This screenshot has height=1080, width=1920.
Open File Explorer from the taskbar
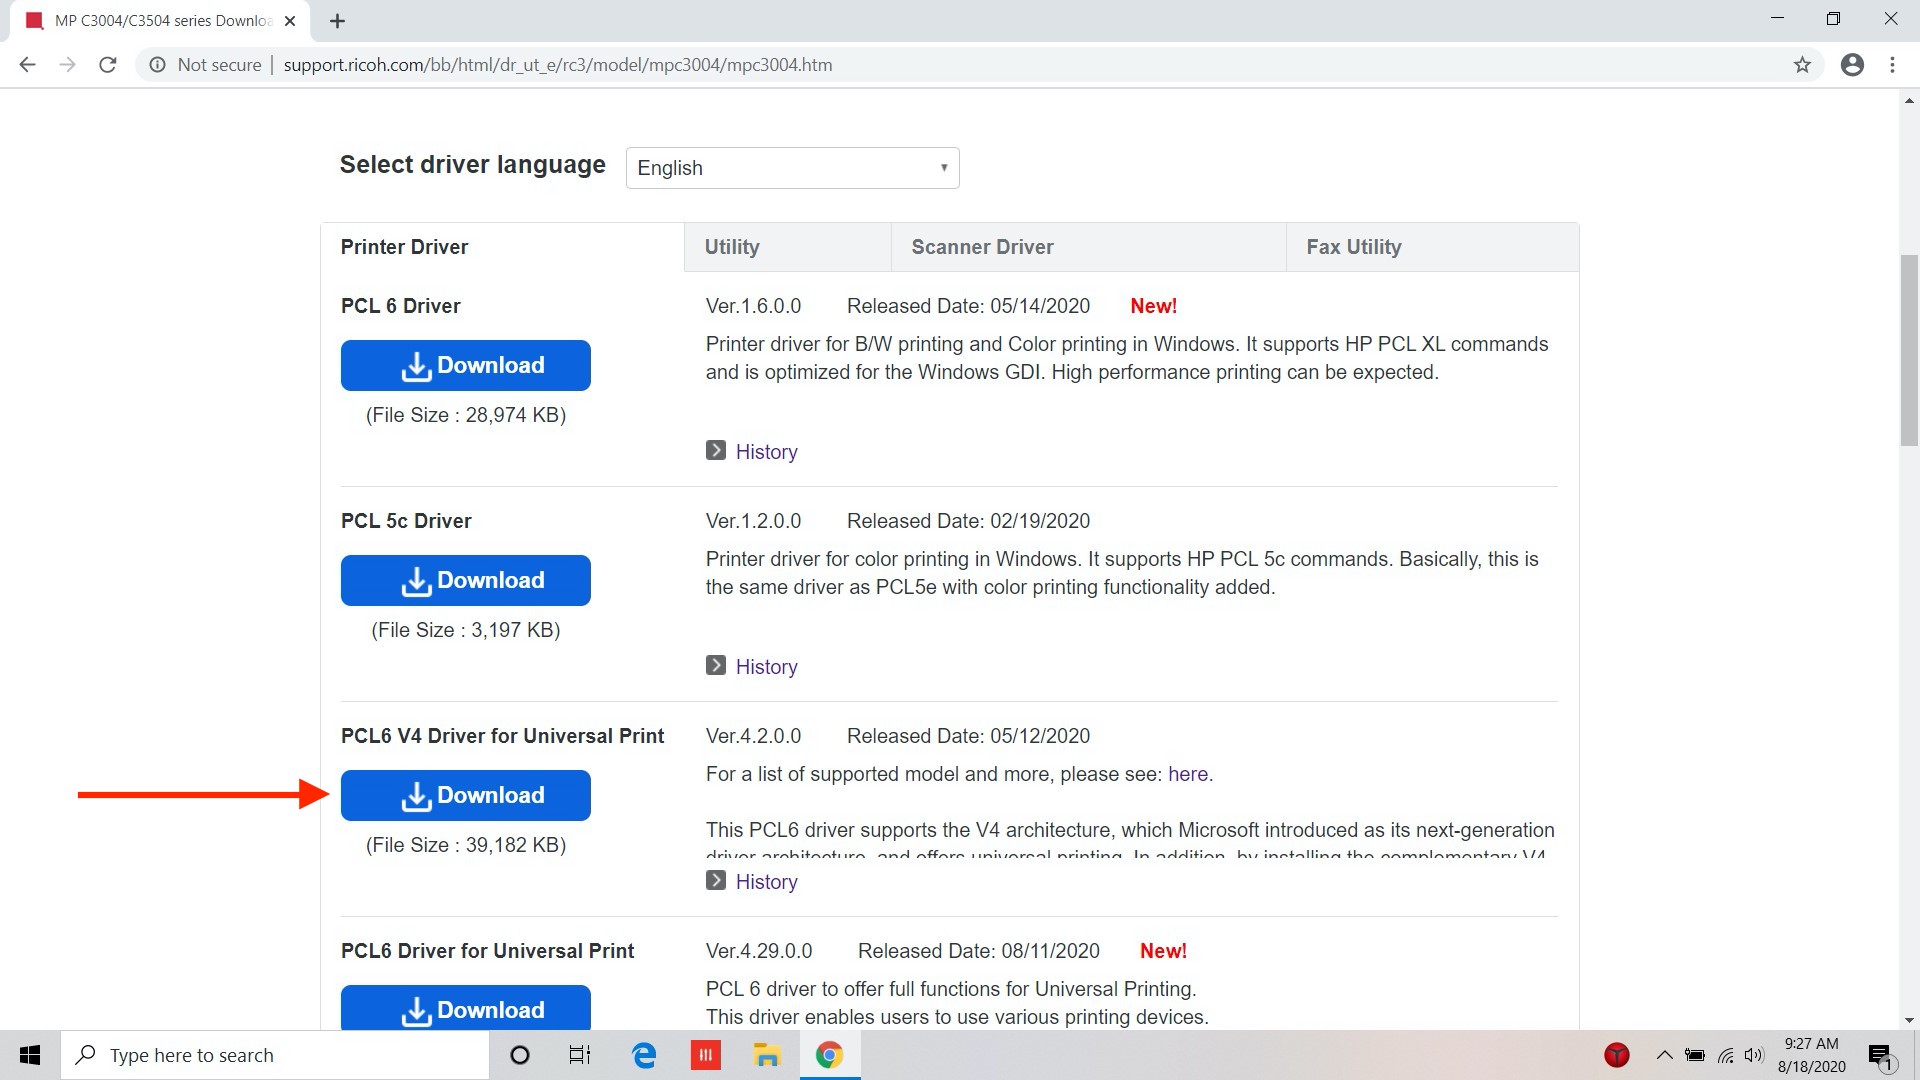(767, 1055)
